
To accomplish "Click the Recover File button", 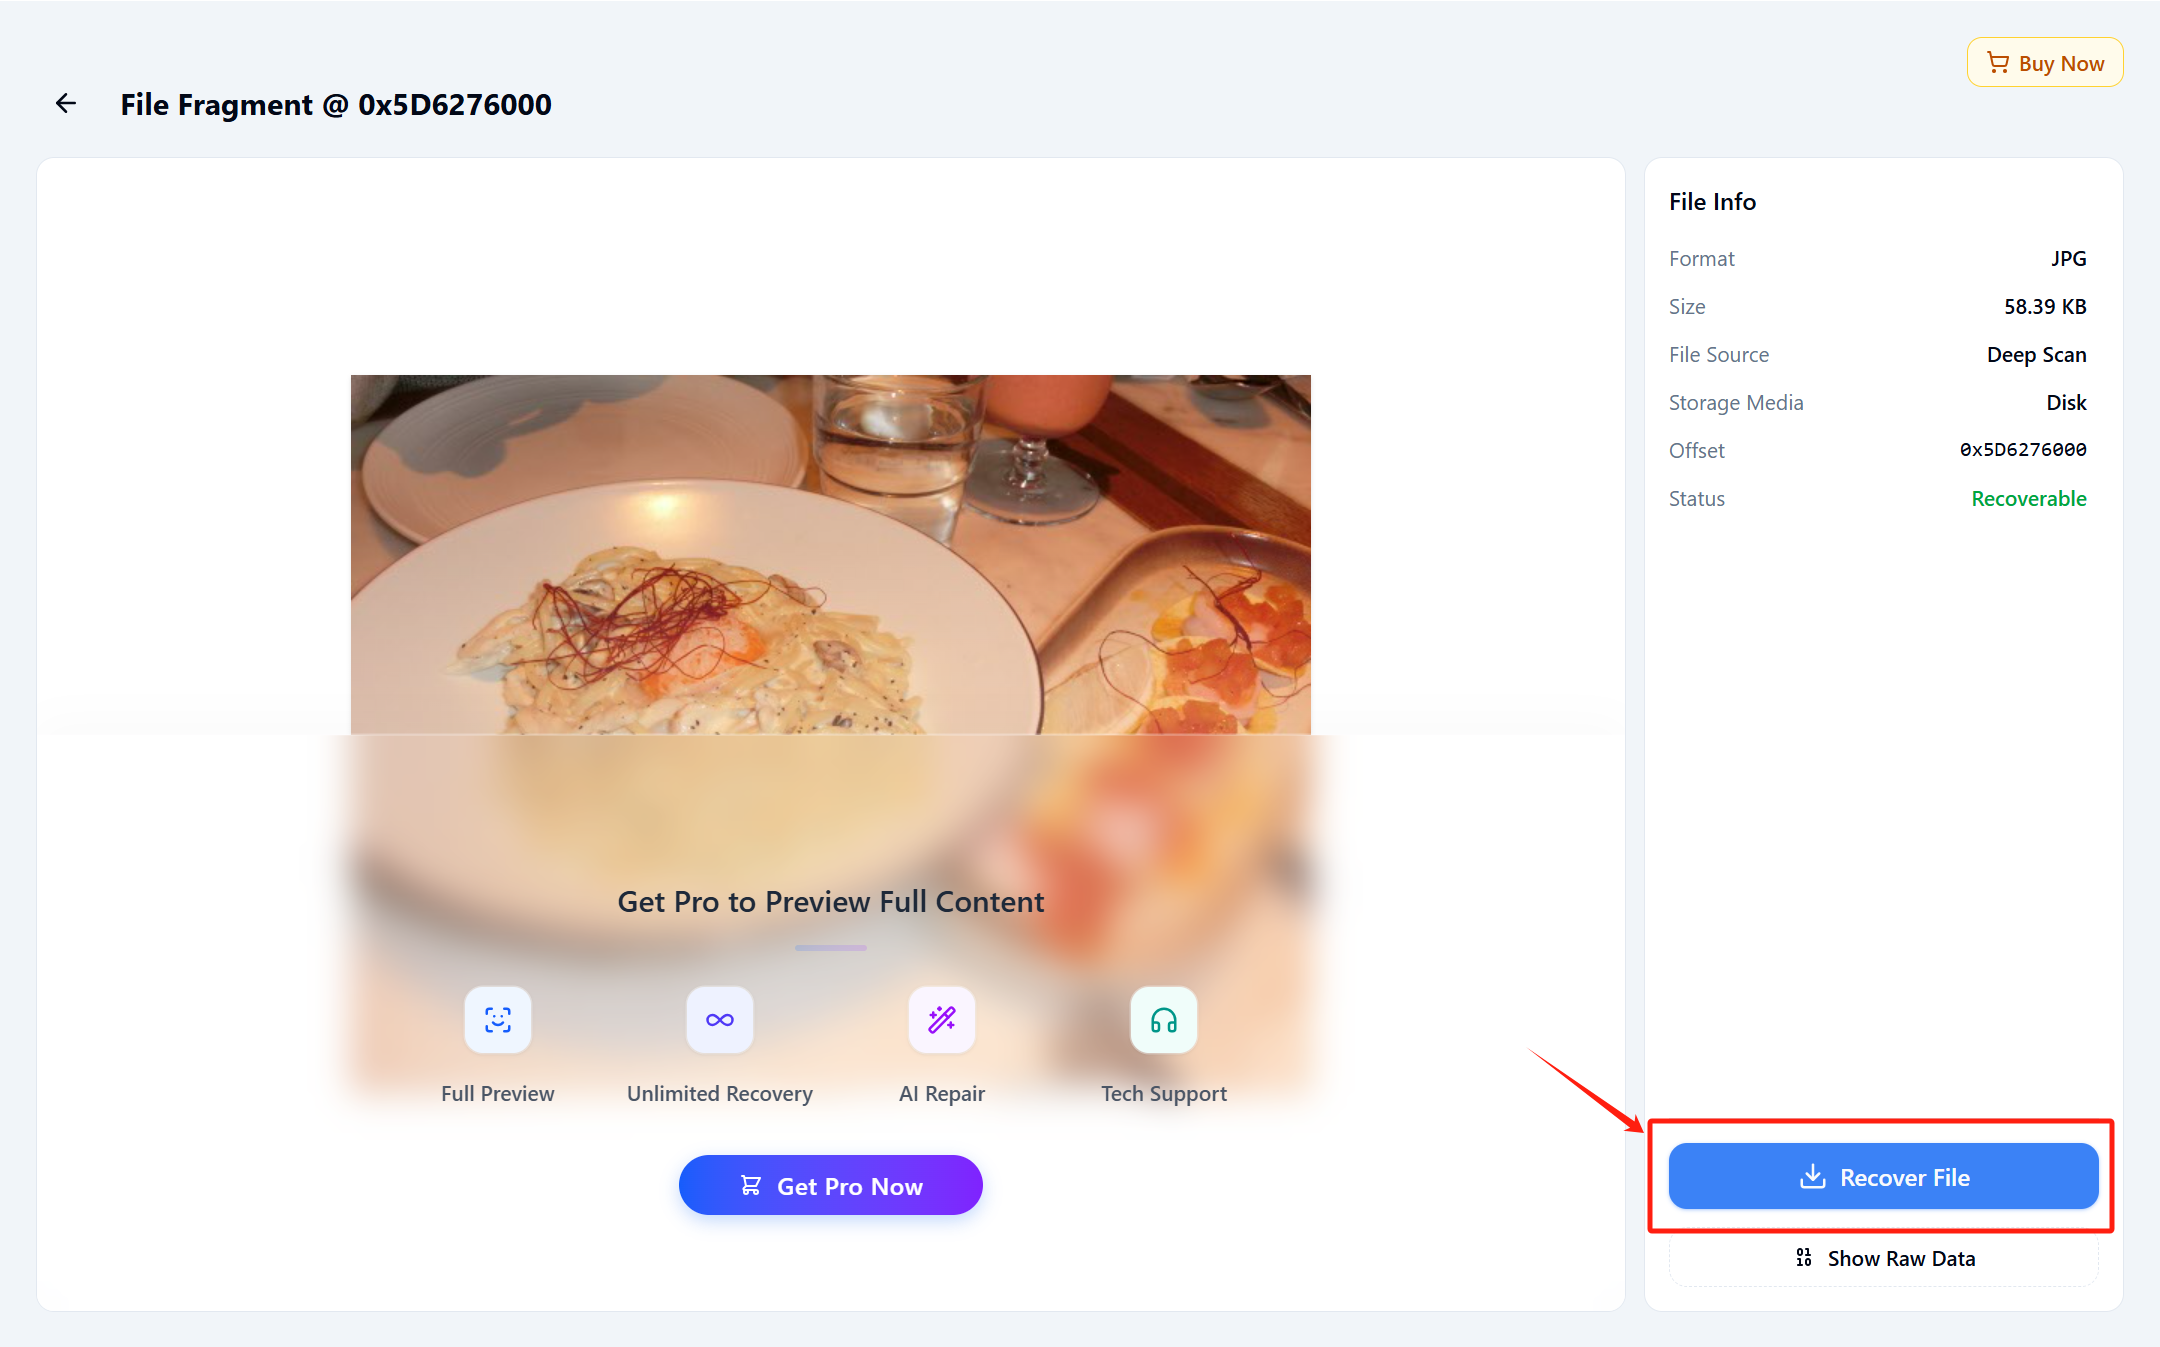I will point(1883,1177).
